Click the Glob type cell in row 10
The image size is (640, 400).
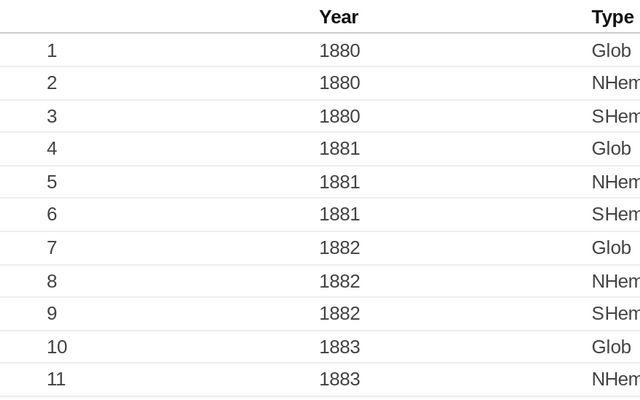click(611, 347)
